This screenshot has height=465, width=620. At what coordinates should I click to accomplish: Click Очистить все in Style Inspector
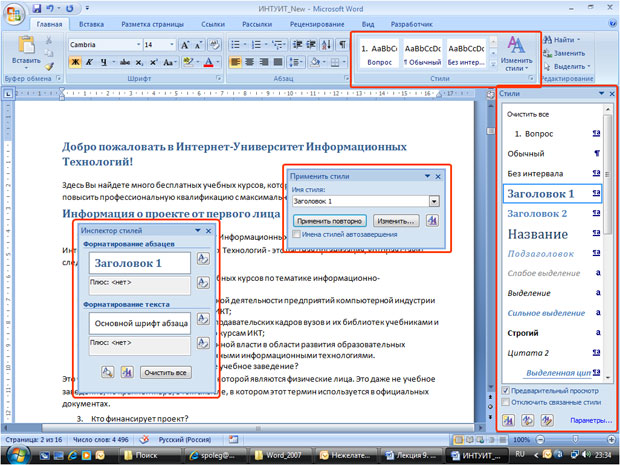click(165, 372)
